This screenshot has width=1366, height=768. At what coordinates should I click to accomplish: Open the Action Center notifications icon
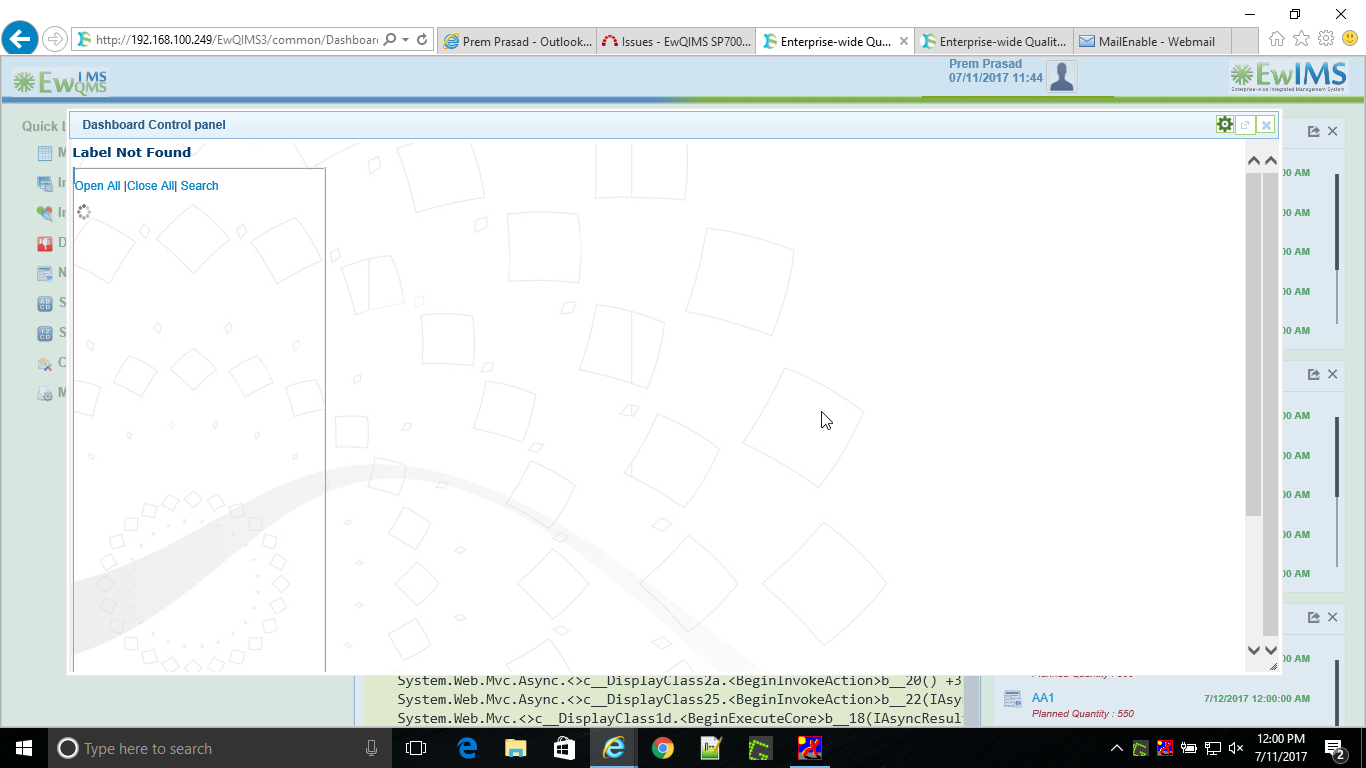coord(1336,748)
